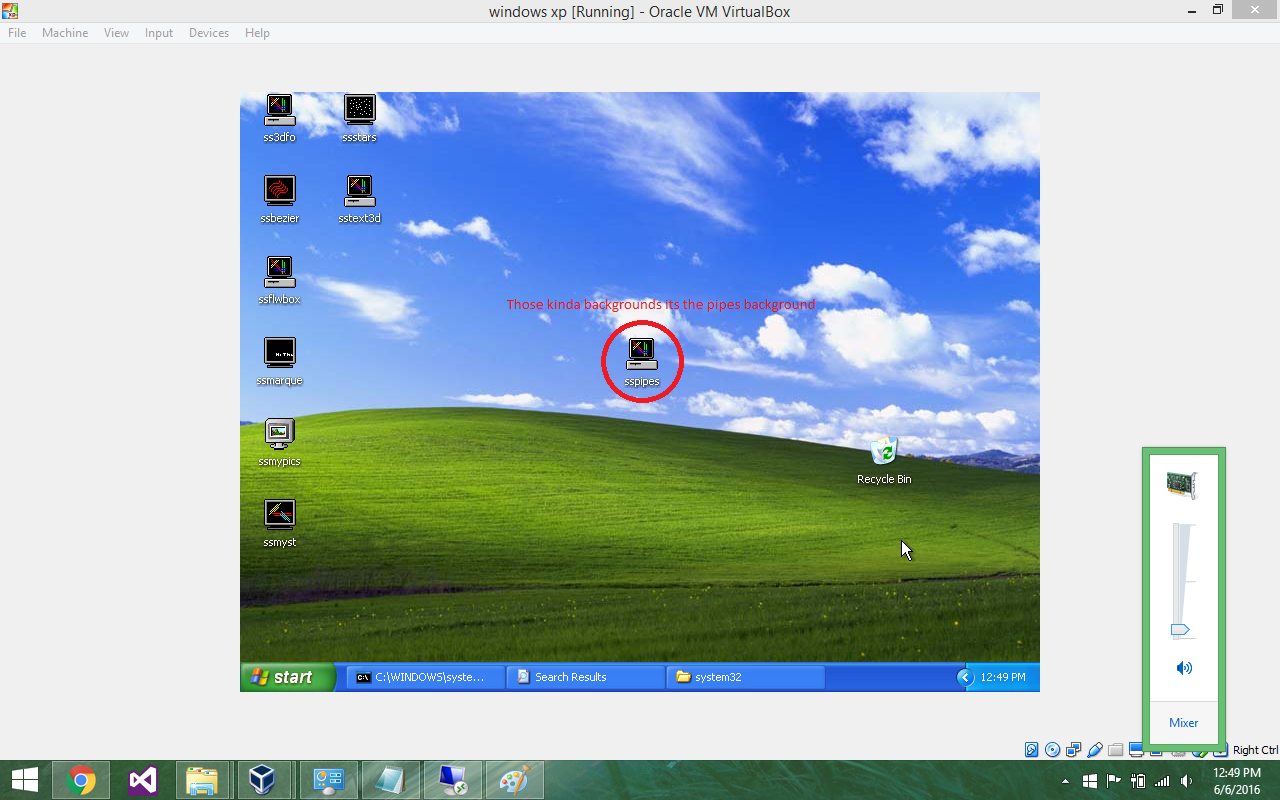This screenshot has width=1280, height=800.
Task: Open host clock showing 12:49 PM 6/6/2016
Action: (x=1237, y=781)
